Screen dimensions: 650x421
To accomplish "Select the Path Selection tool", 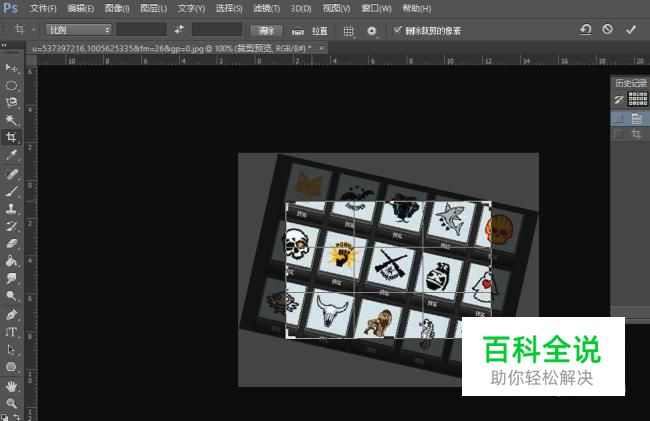I will [11, 350].
